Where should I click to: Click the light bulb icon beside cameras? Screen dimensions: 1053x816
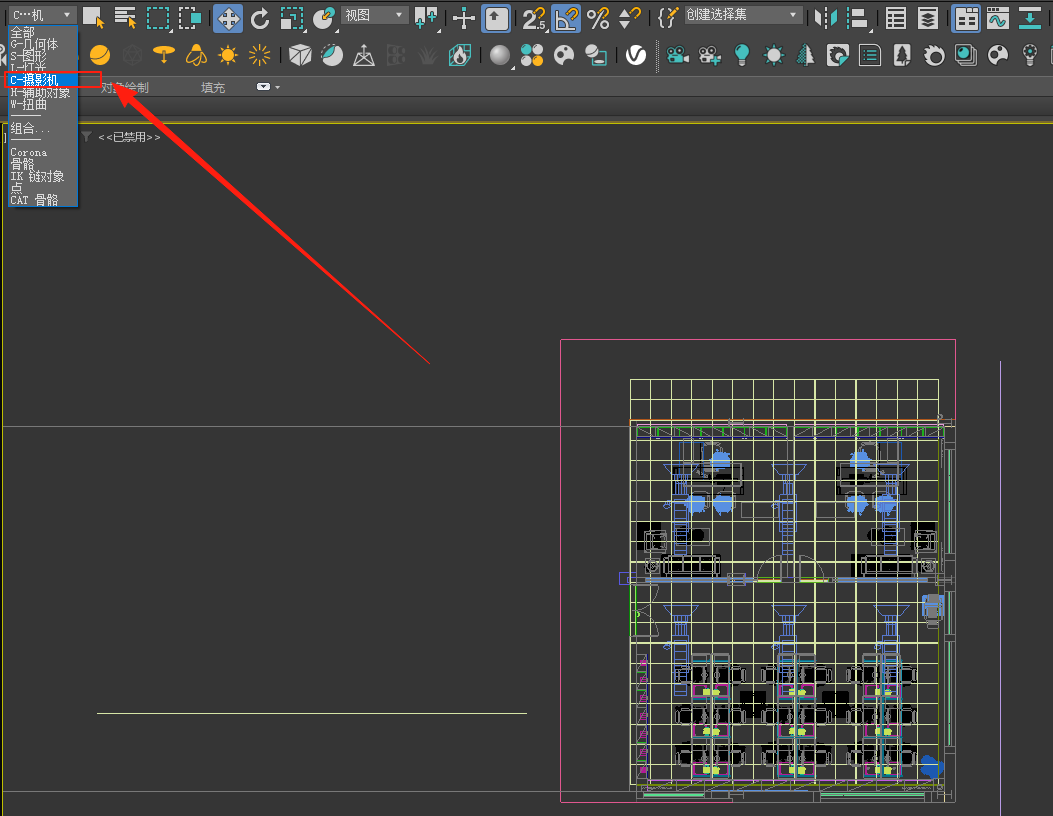(x=741, y=55)
